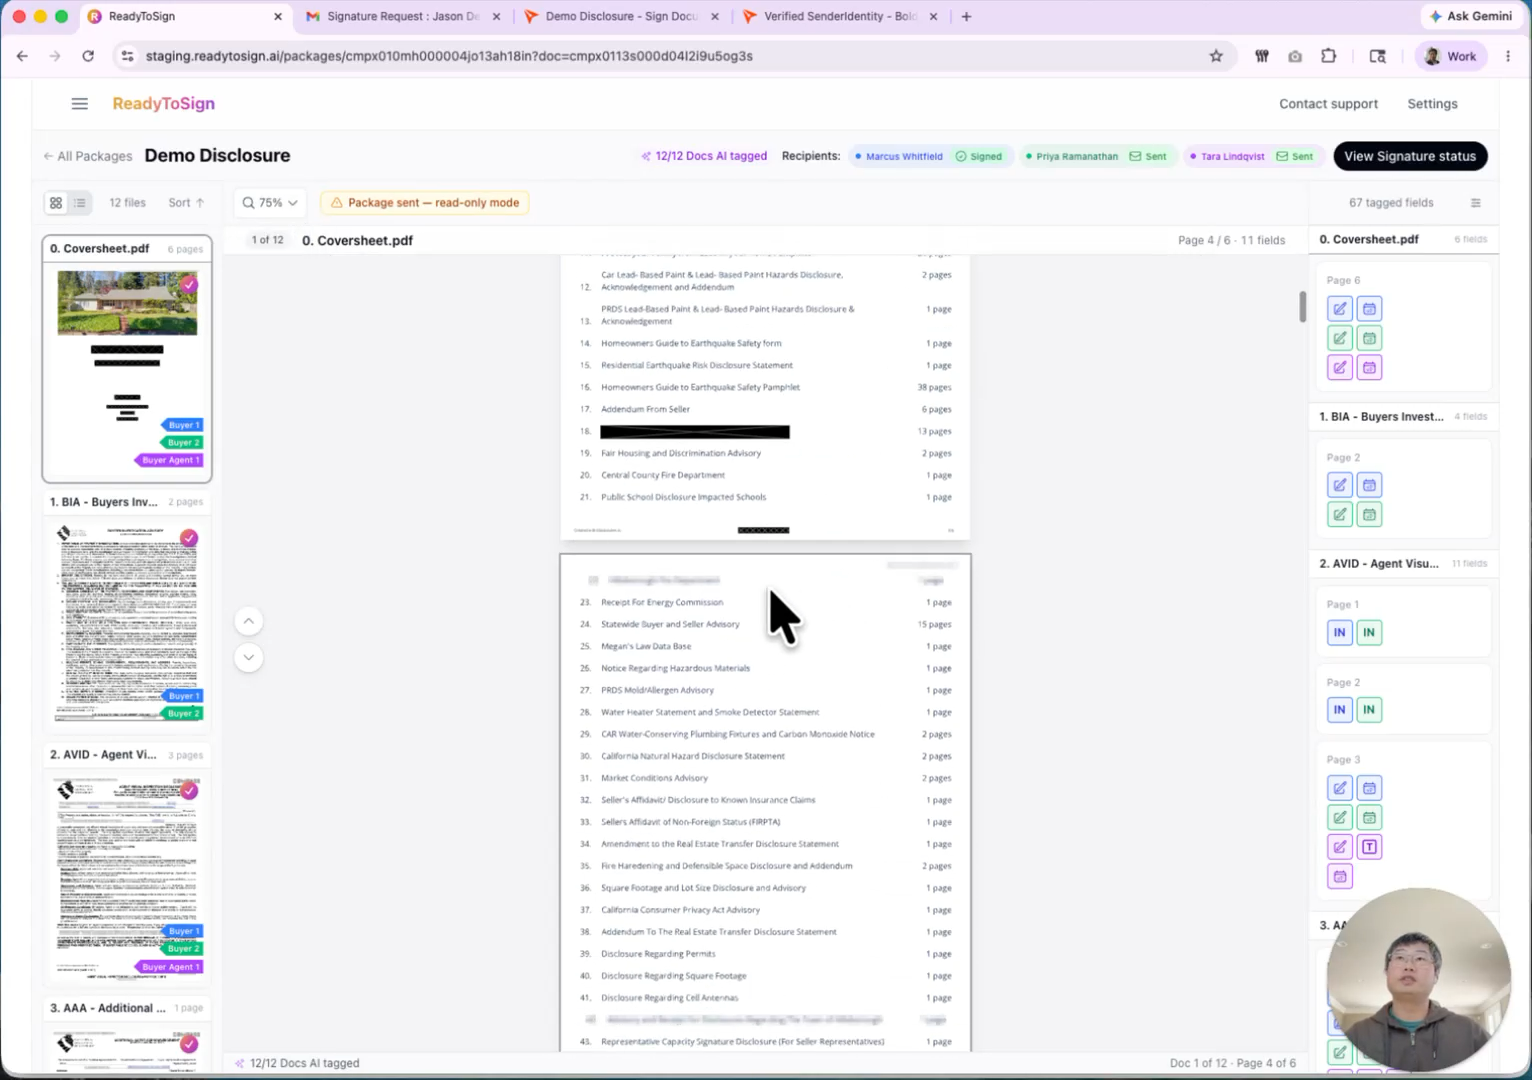The height and width of the screenshot is (1080, 1532).
Task: Select BIA Page 2 green signature field
Action: 1340,514
